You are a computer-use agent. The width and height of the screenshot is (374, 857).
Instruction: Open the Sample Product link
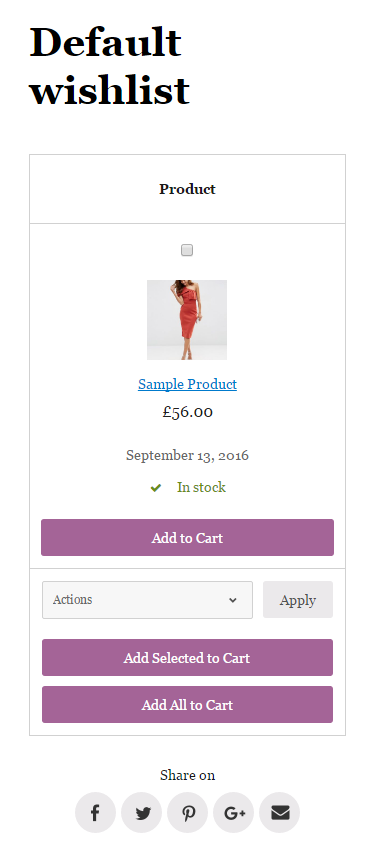click(x=188, y=384)
